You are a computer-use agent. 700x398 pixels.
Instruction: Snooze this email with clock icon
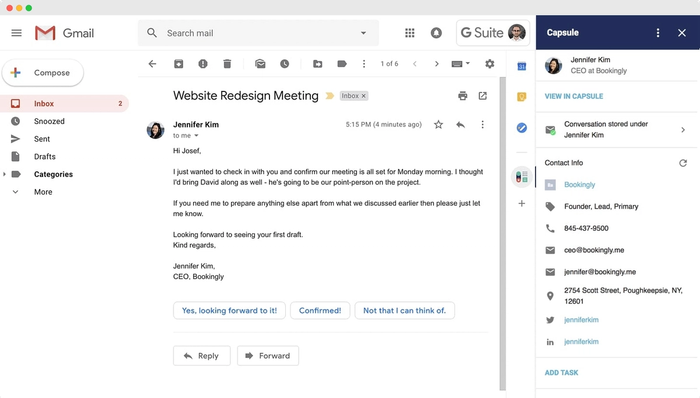pyautogui.click(x=284, y=64)
